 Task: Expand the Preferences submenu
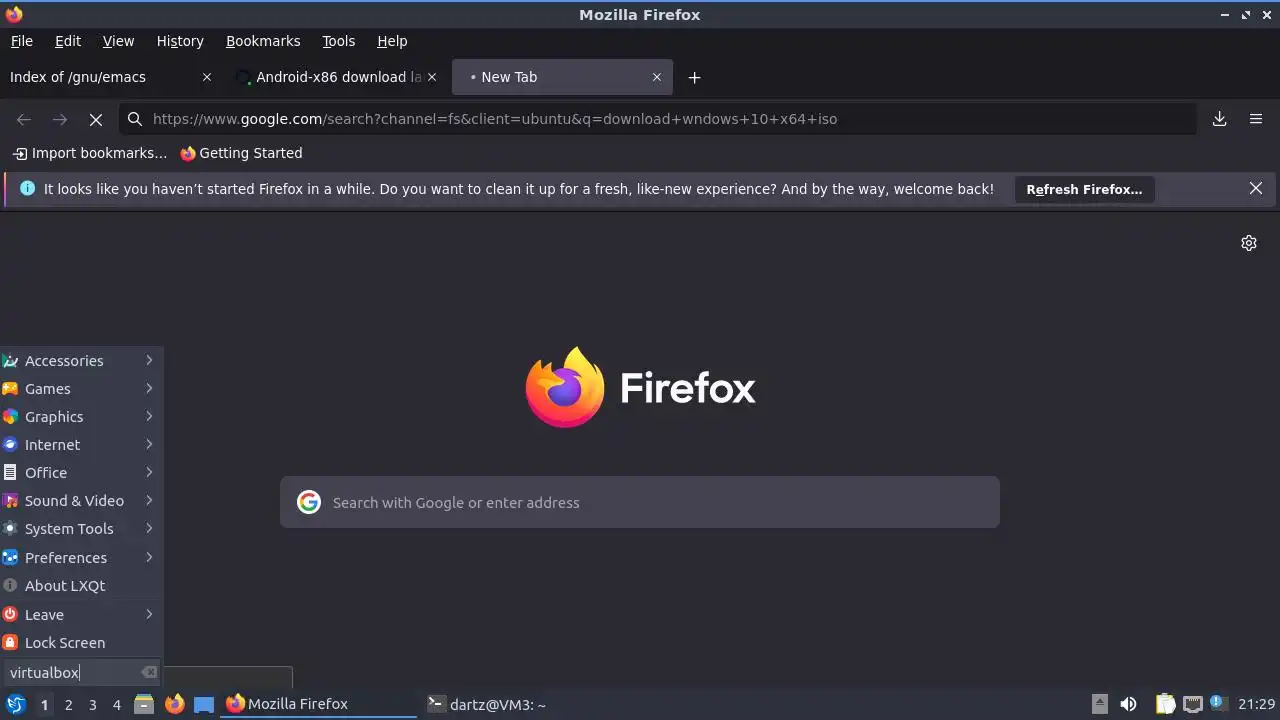click(x=81, y=557)
